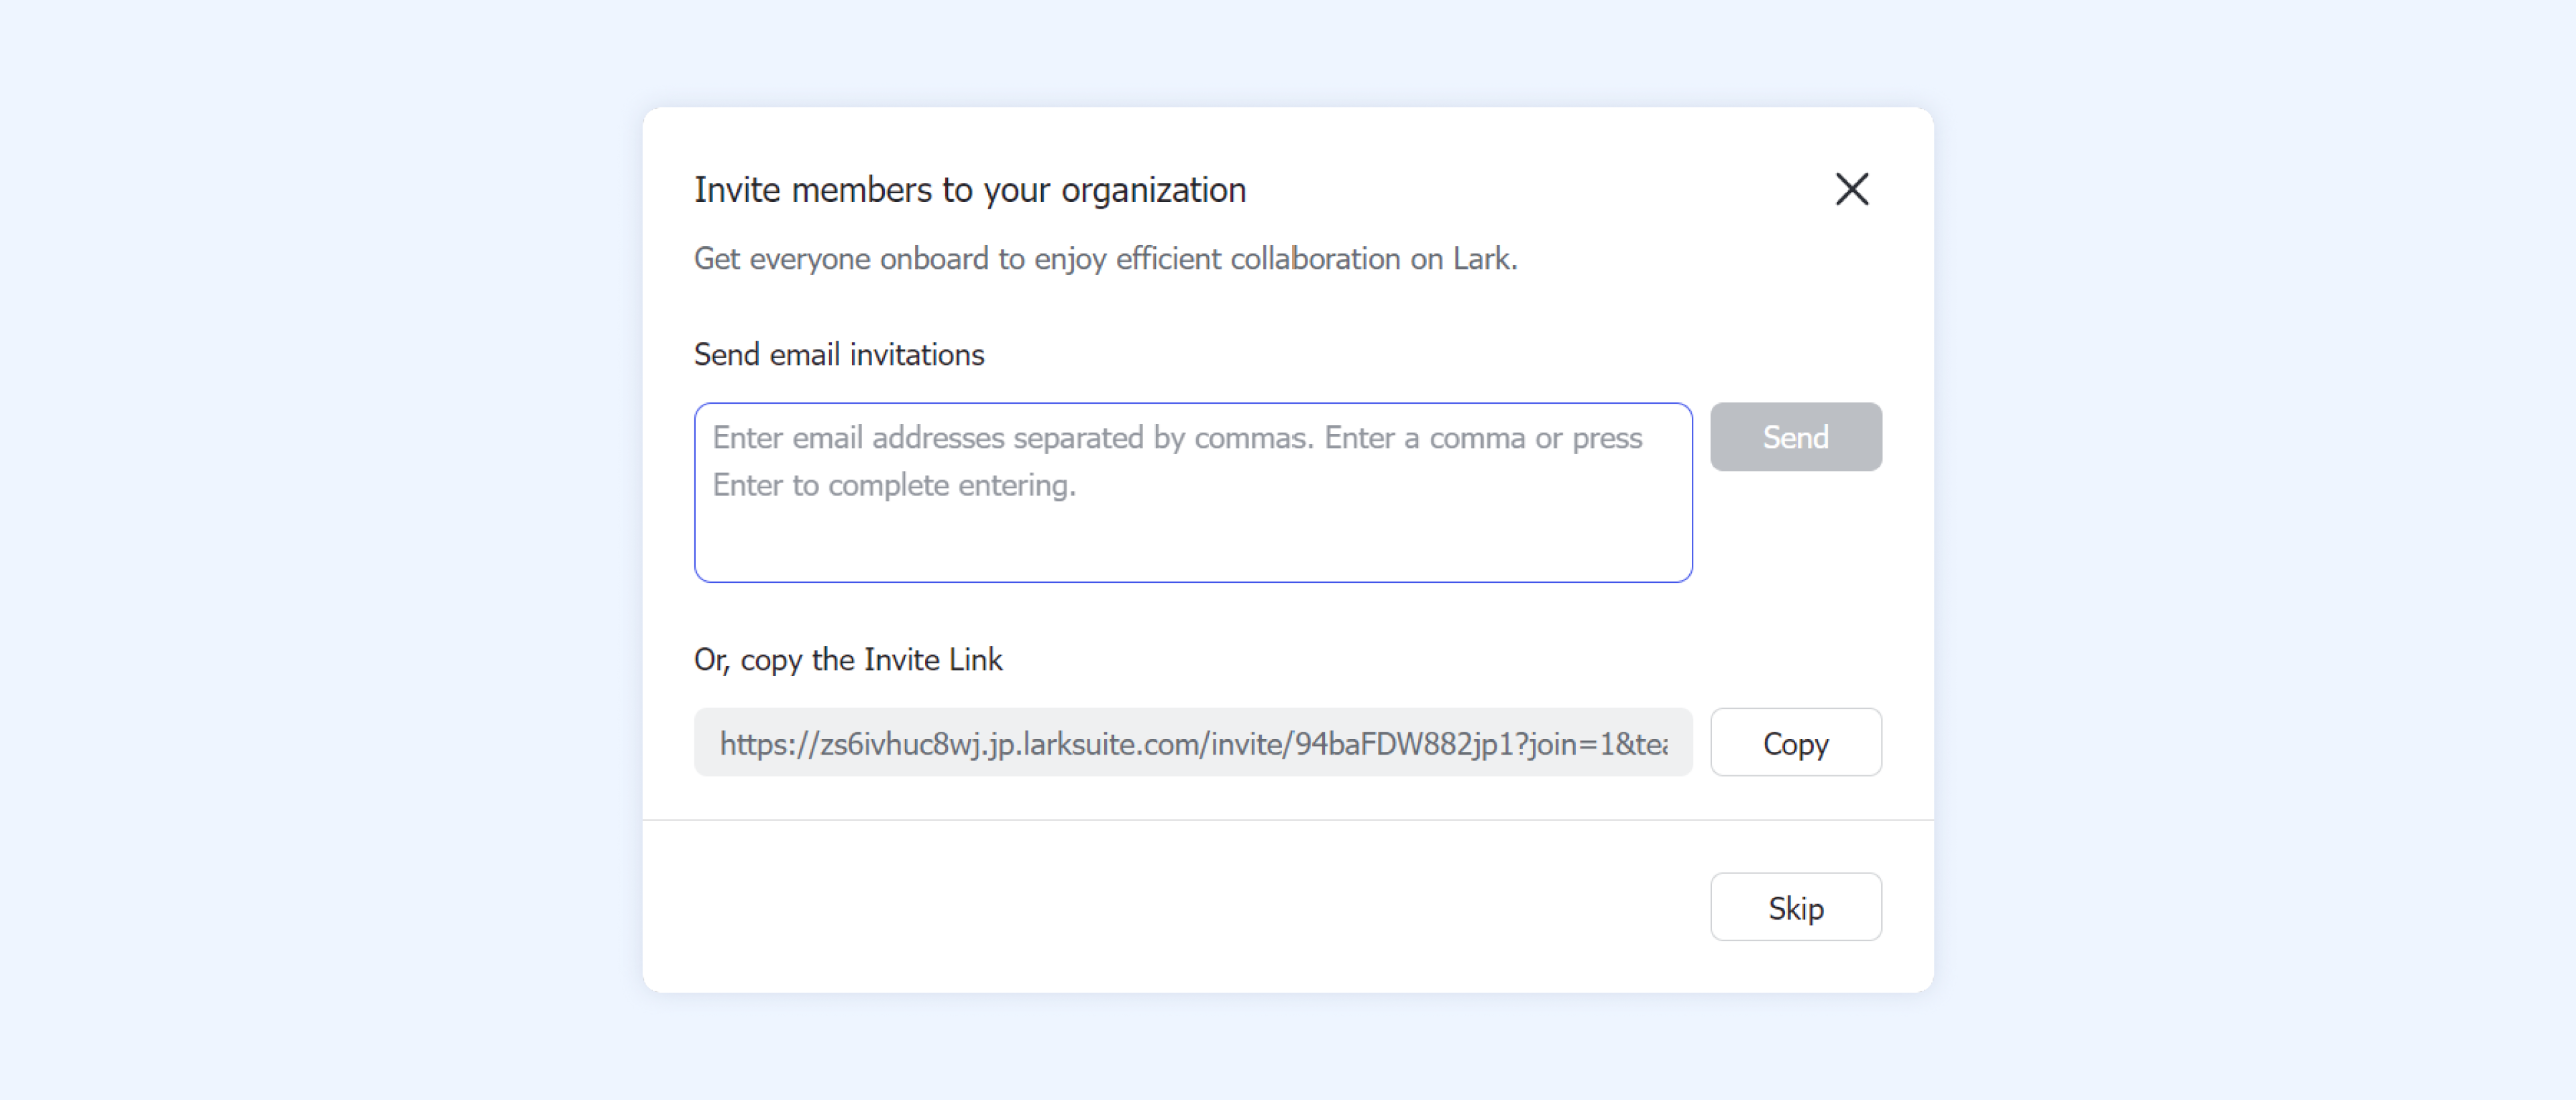The width and height of the screenshot is (2576, 1100).
Task: Click the "Or, copy the Invite Link" label
Action: click(847, 660)
